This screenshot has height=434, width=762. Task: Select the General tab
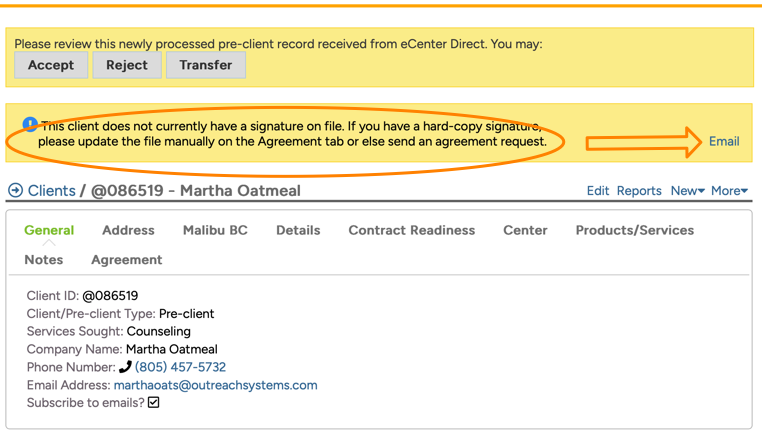(x=49, y=230)
